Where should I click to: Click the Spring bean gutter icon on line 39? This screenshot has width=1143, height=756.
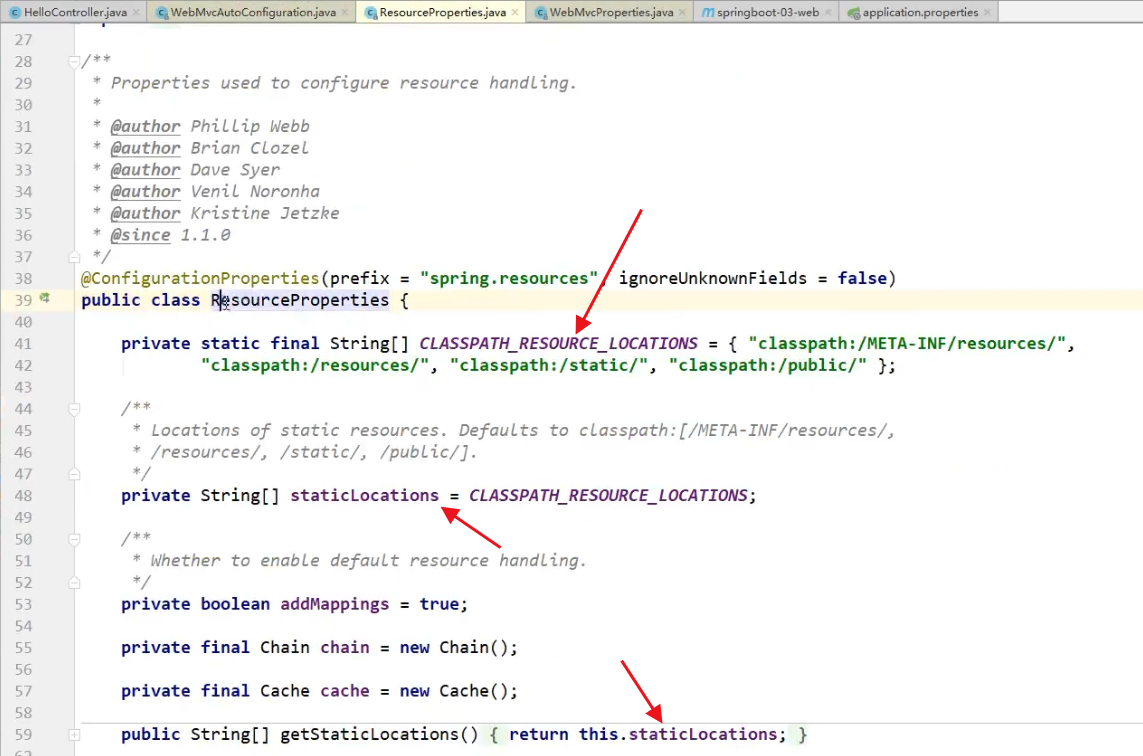(x=45, y=298)
